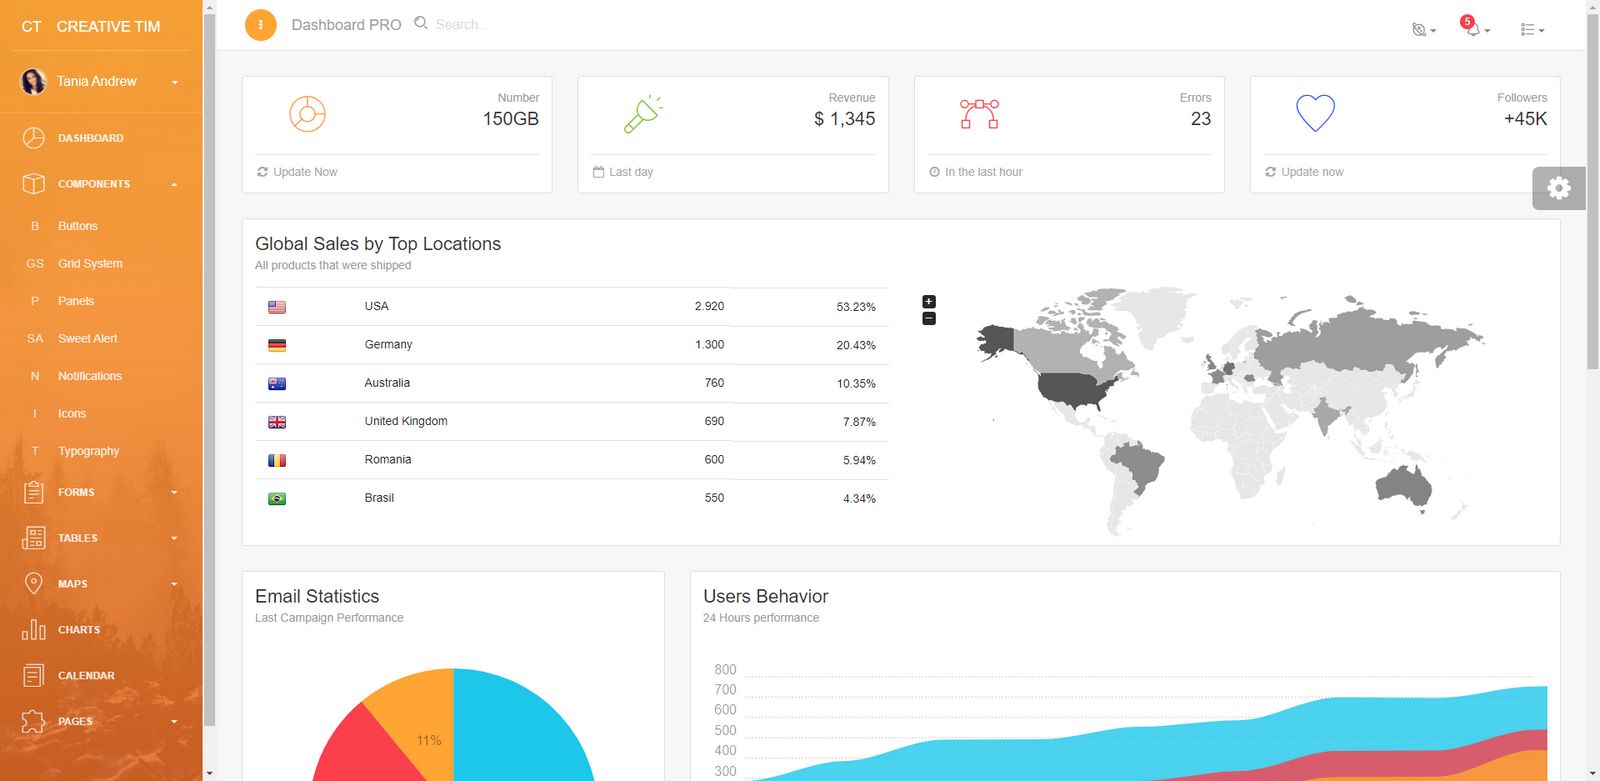This screenshot has width=1600, height=781.
Task: Click the United Kingdom flag icon
Action: click(x=277, y=422)
